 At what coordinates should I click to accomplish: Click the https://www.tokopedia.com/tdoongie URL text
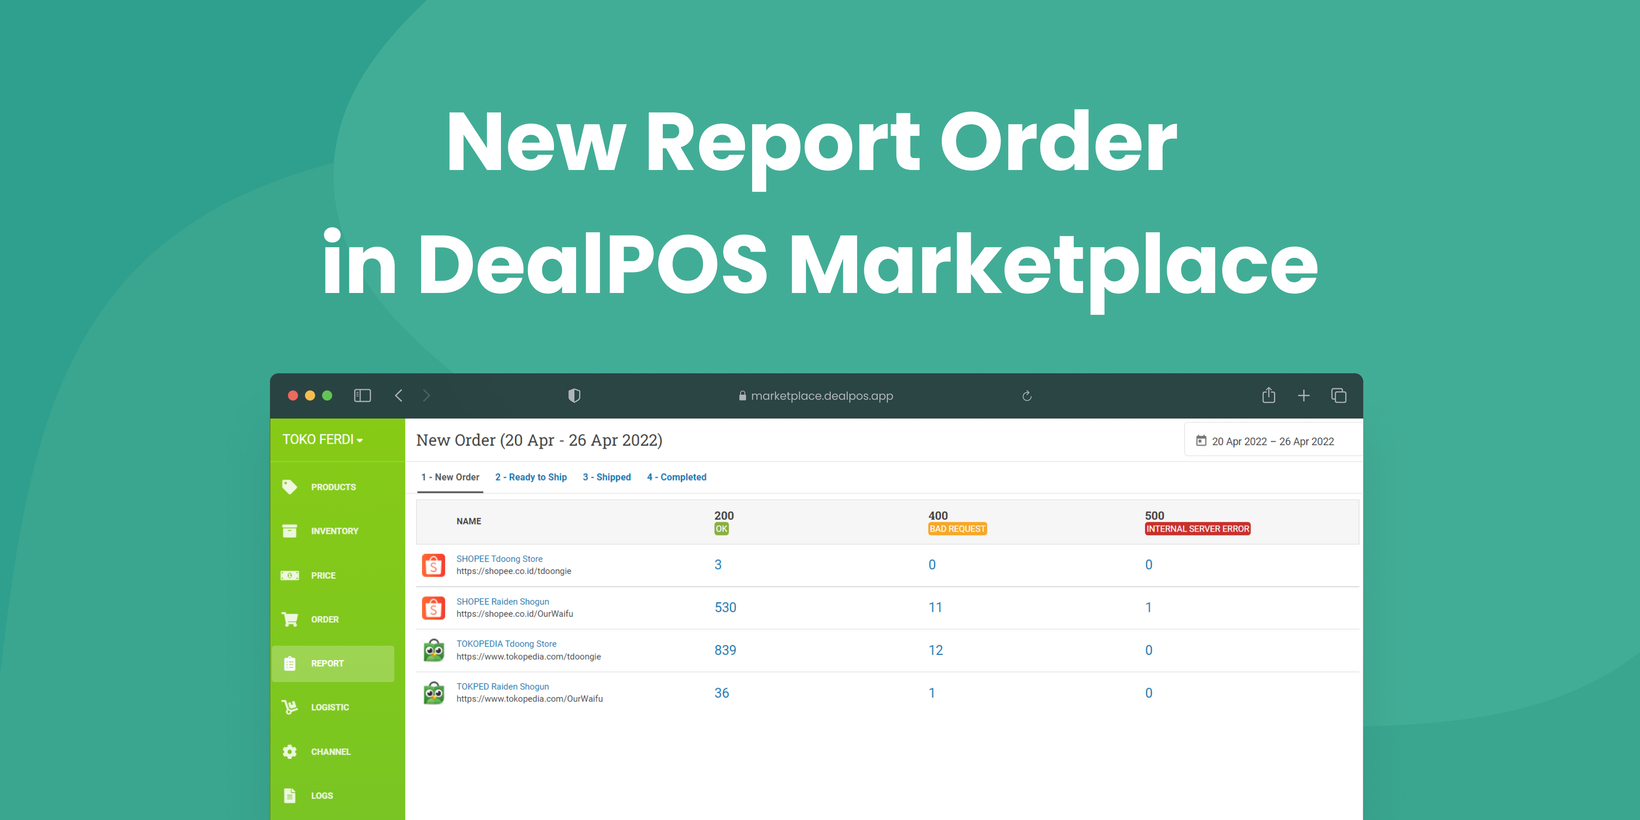(529, 657)
